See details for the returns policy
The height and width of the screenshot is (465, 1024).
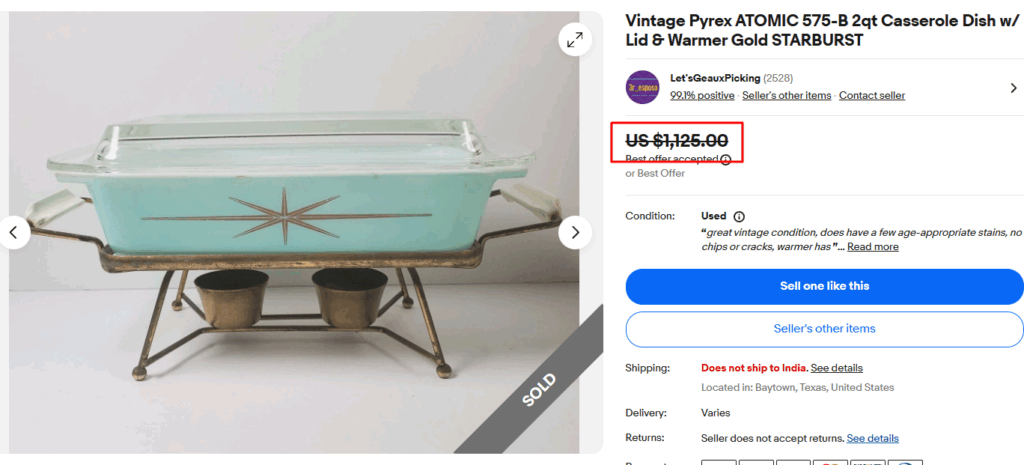coord(873,438)
